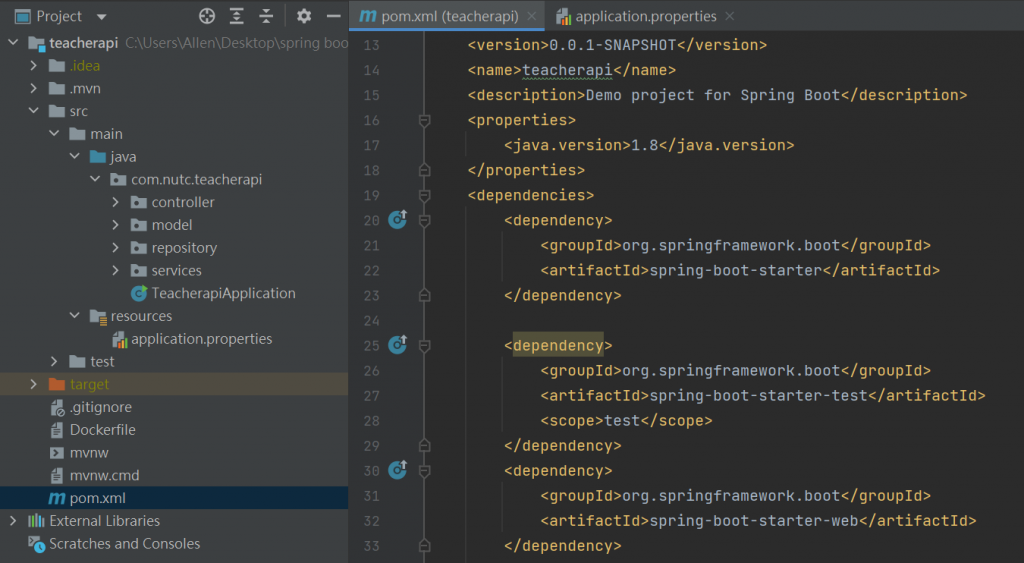Select the mvnw script file
Viewport: 1024px width, 563px height.
click(89, 453)
